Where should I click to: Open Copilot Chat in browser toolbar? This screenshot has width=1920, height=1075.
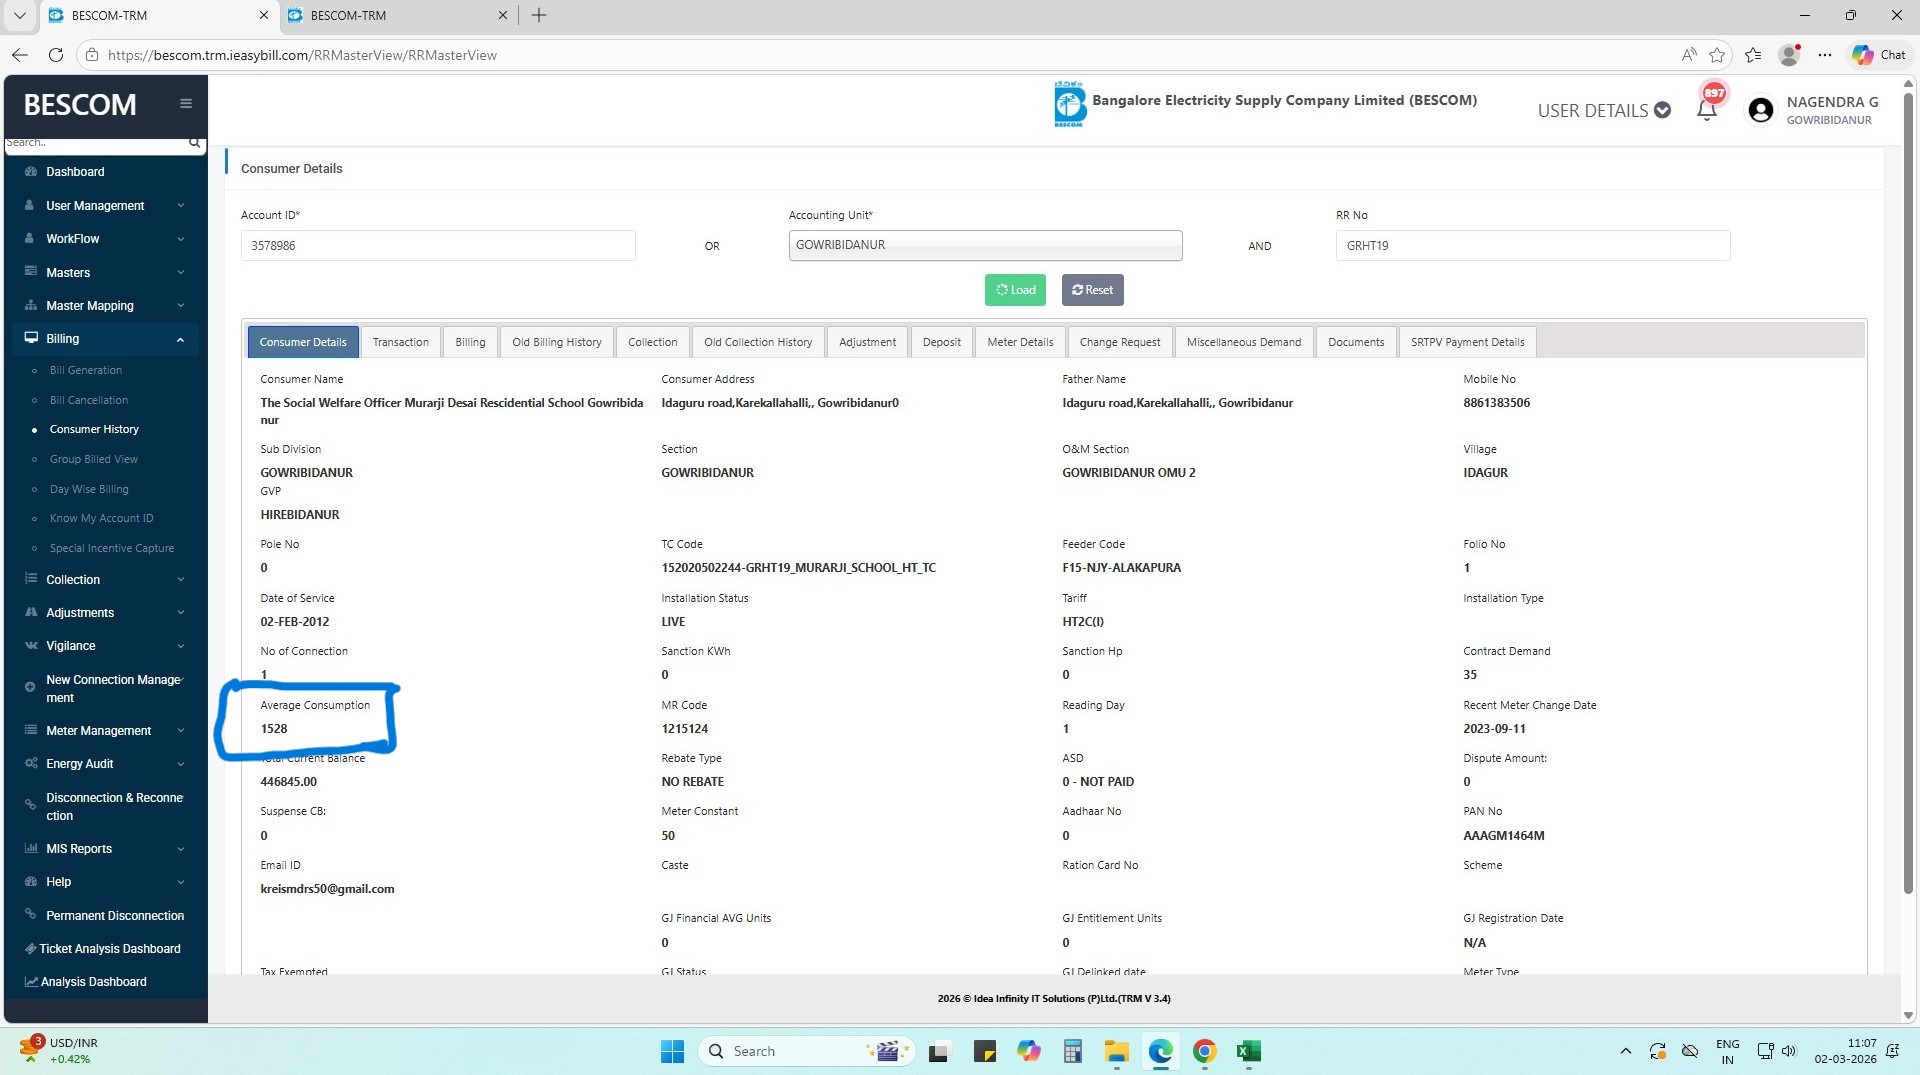[1879, 55]
